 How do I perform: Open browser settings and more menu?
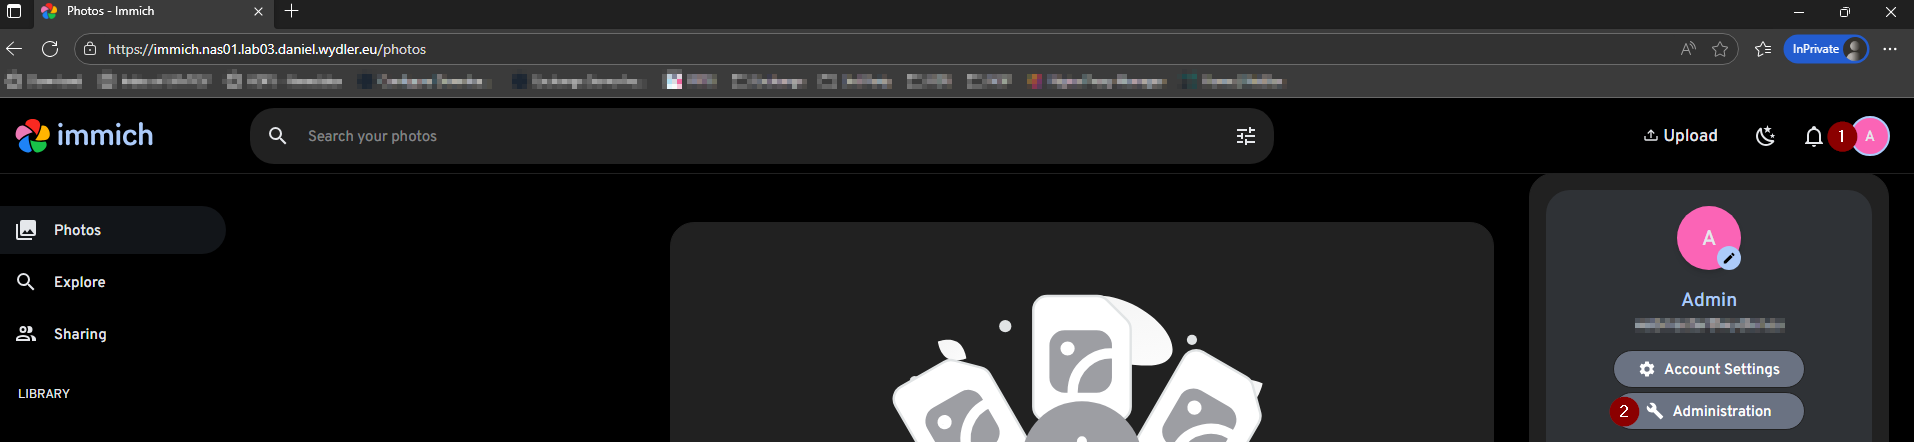click(1890, 49)
